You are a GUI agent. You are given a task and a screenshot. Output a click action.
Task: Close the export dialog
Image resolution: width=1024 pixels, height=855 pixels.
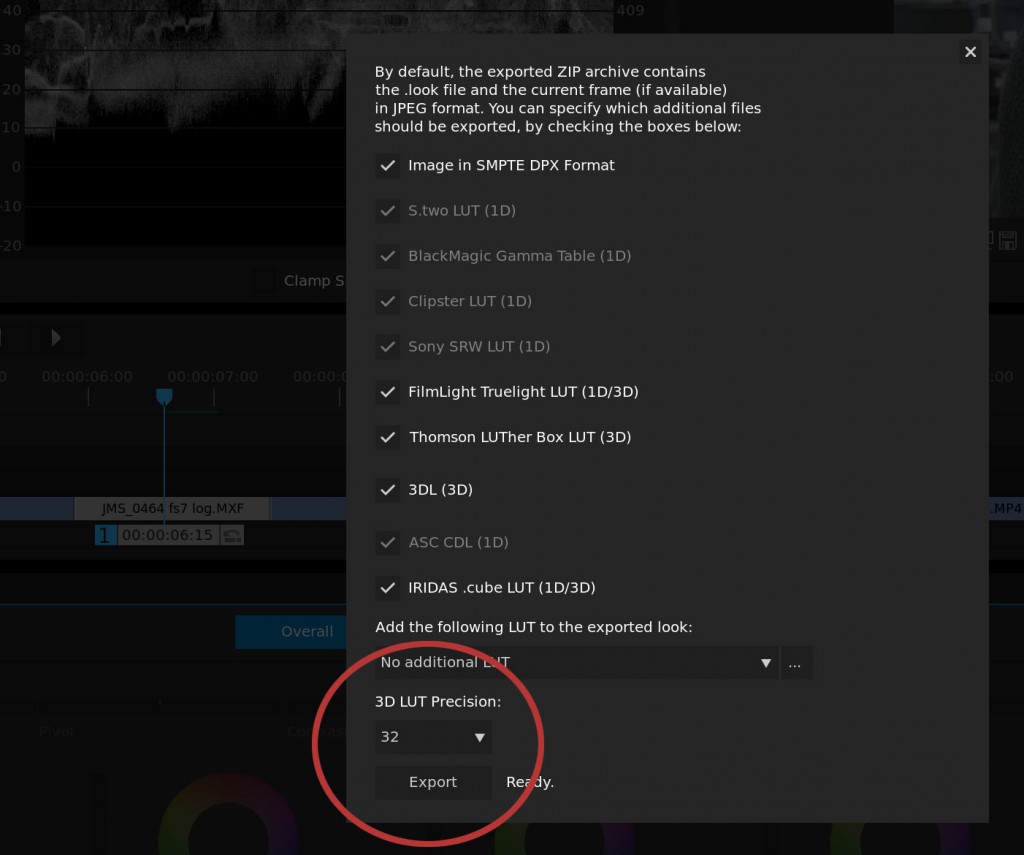point(970,52)
